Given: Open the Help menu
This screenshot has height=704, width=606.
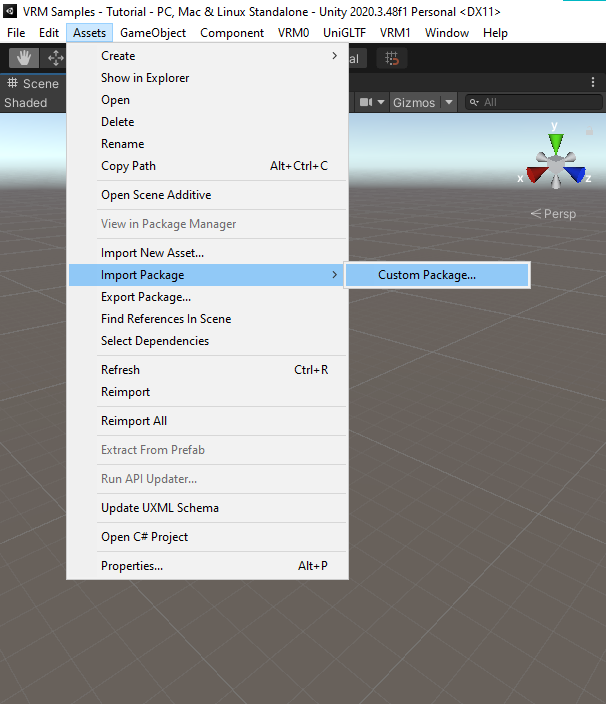Looking at the screenshot, I should tap(495, 33).
